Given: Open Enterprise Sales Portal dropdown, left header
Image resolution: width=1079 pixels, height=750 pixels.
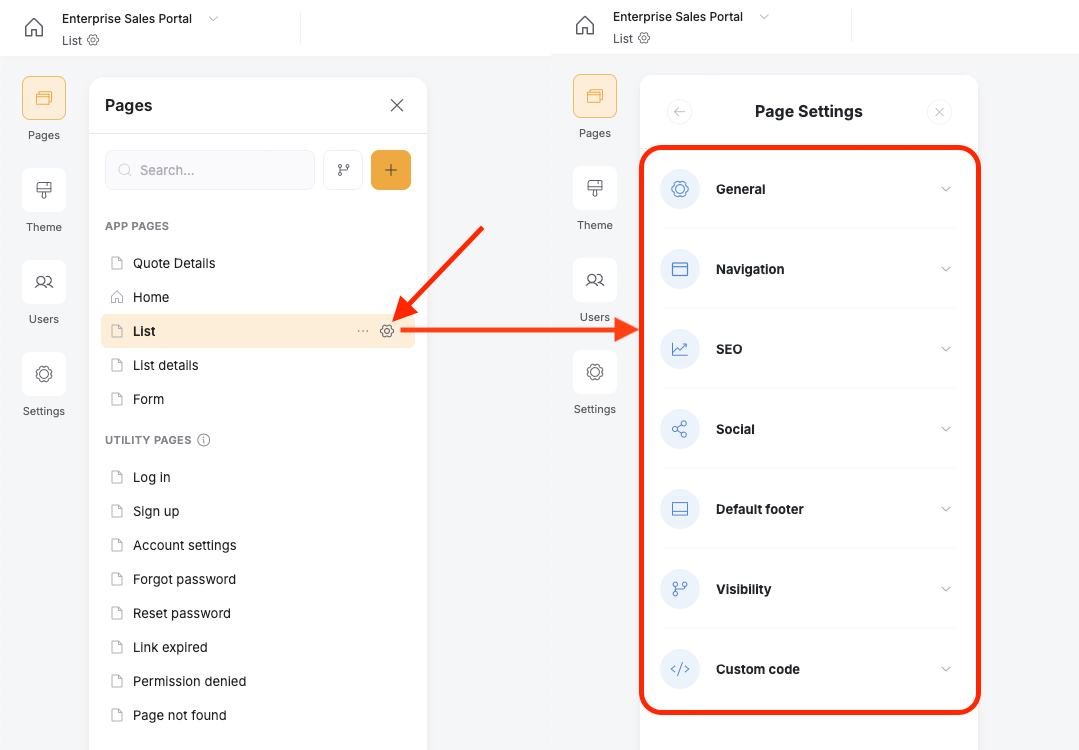Looking at the screenshot, I should coord(213,19).
